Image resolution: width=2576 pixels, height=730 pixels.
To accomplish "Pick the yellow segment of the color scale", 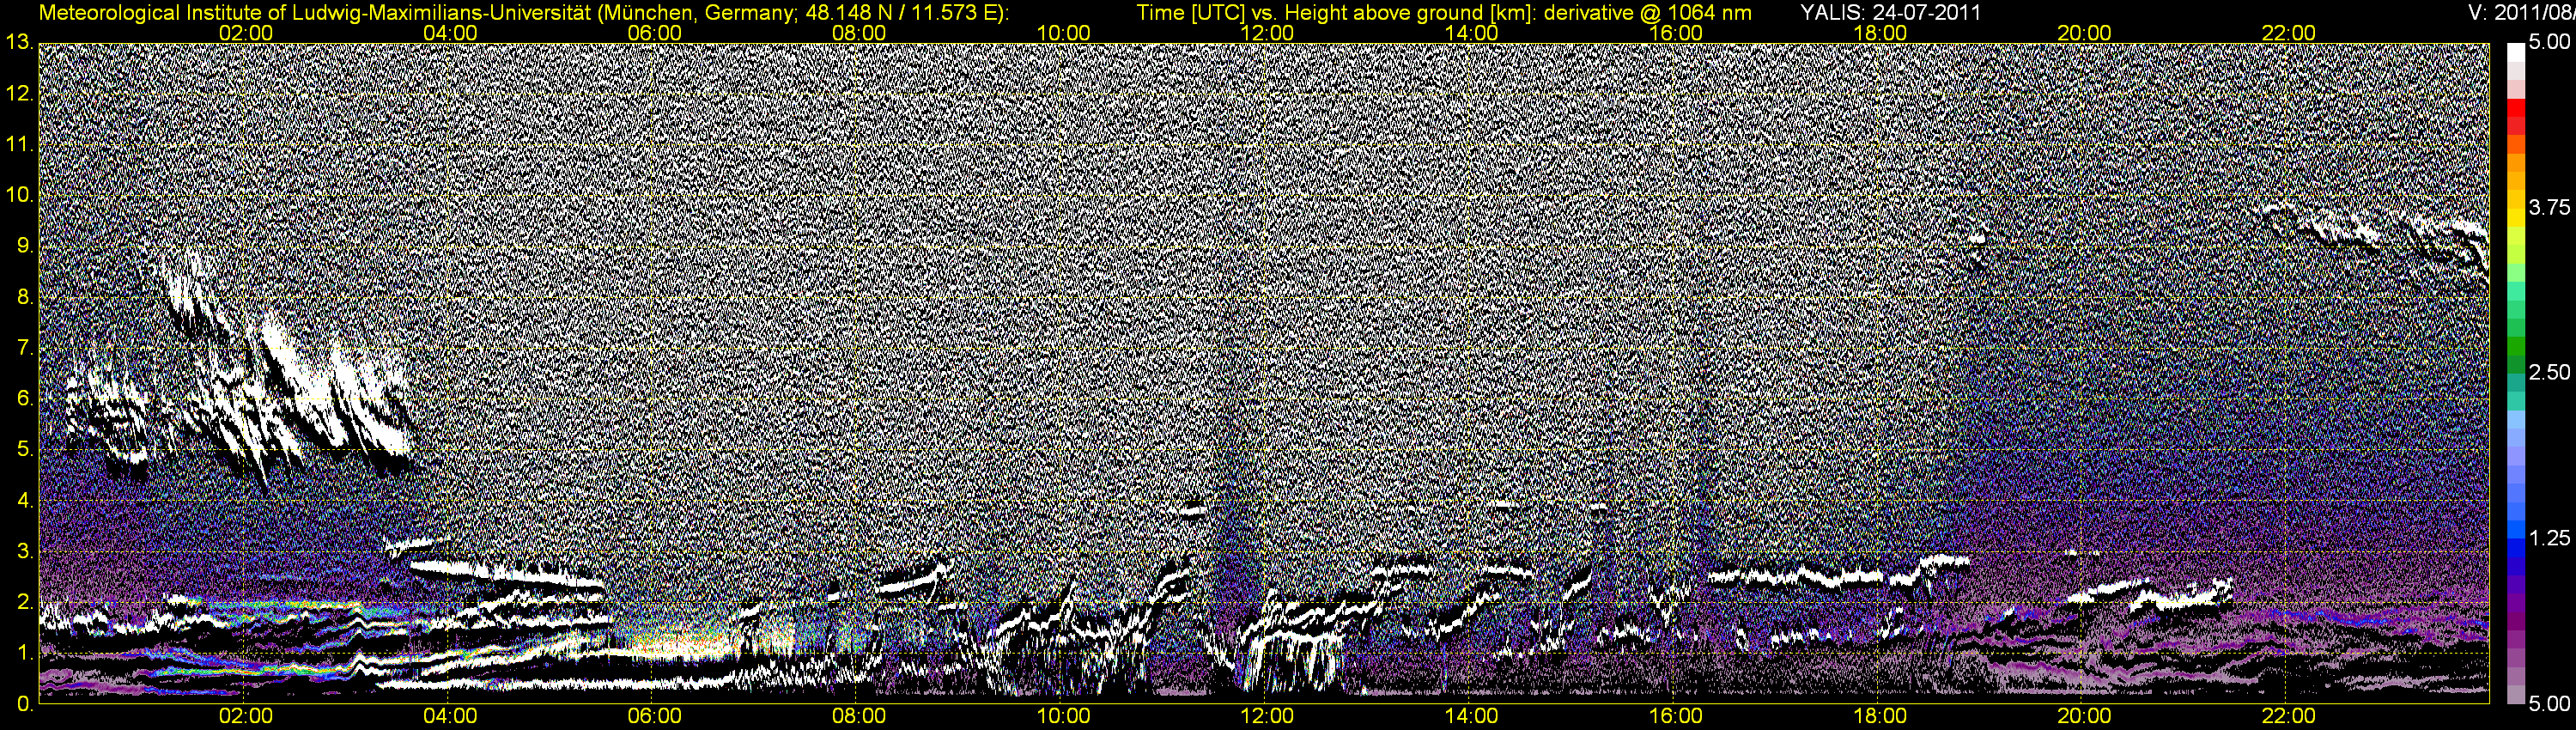I will click(2516, 218).
